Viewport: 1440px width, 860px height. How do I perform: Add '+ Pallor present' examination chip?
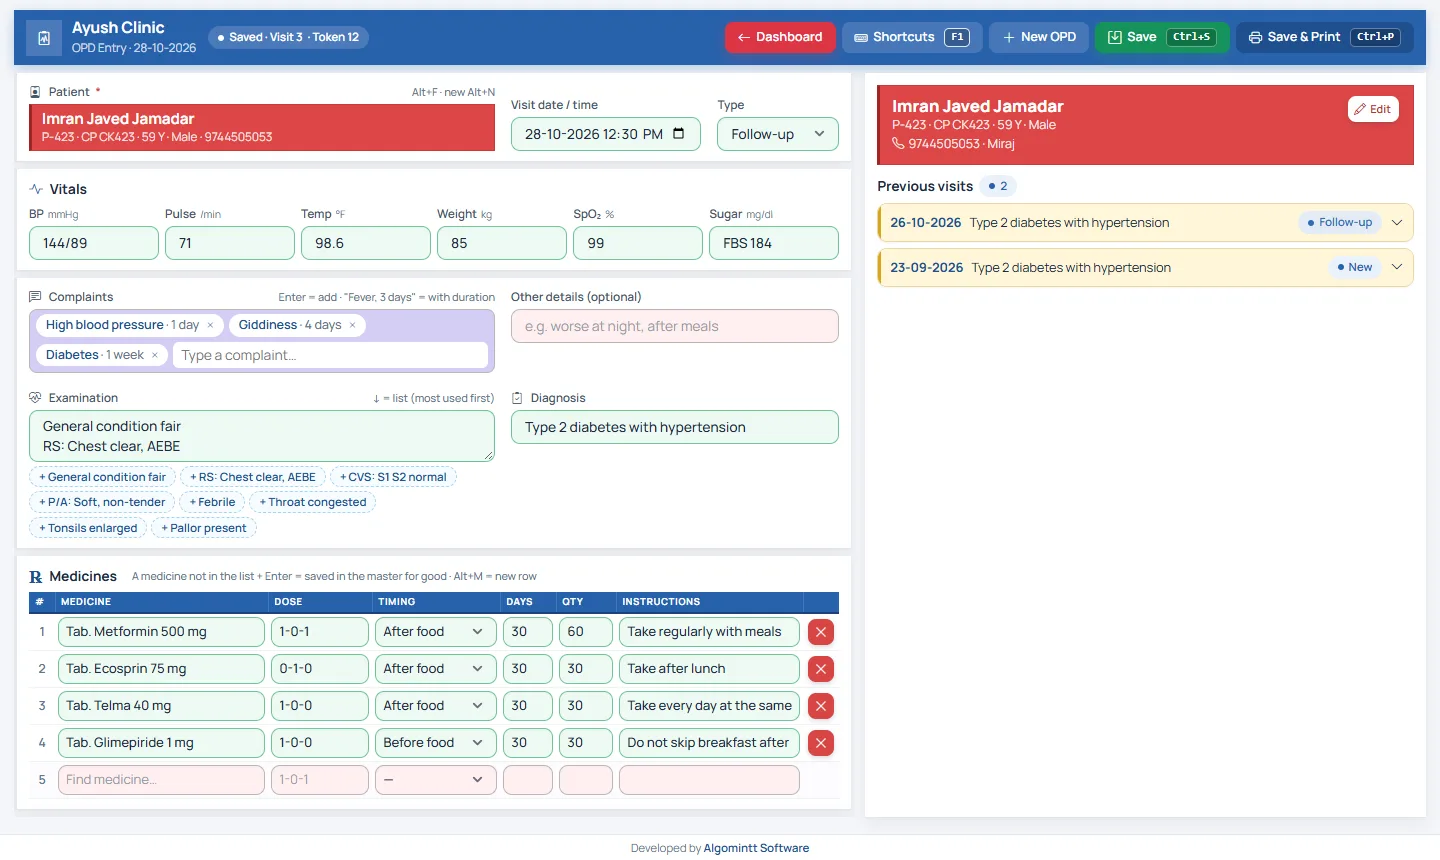(x=204, y=528)
